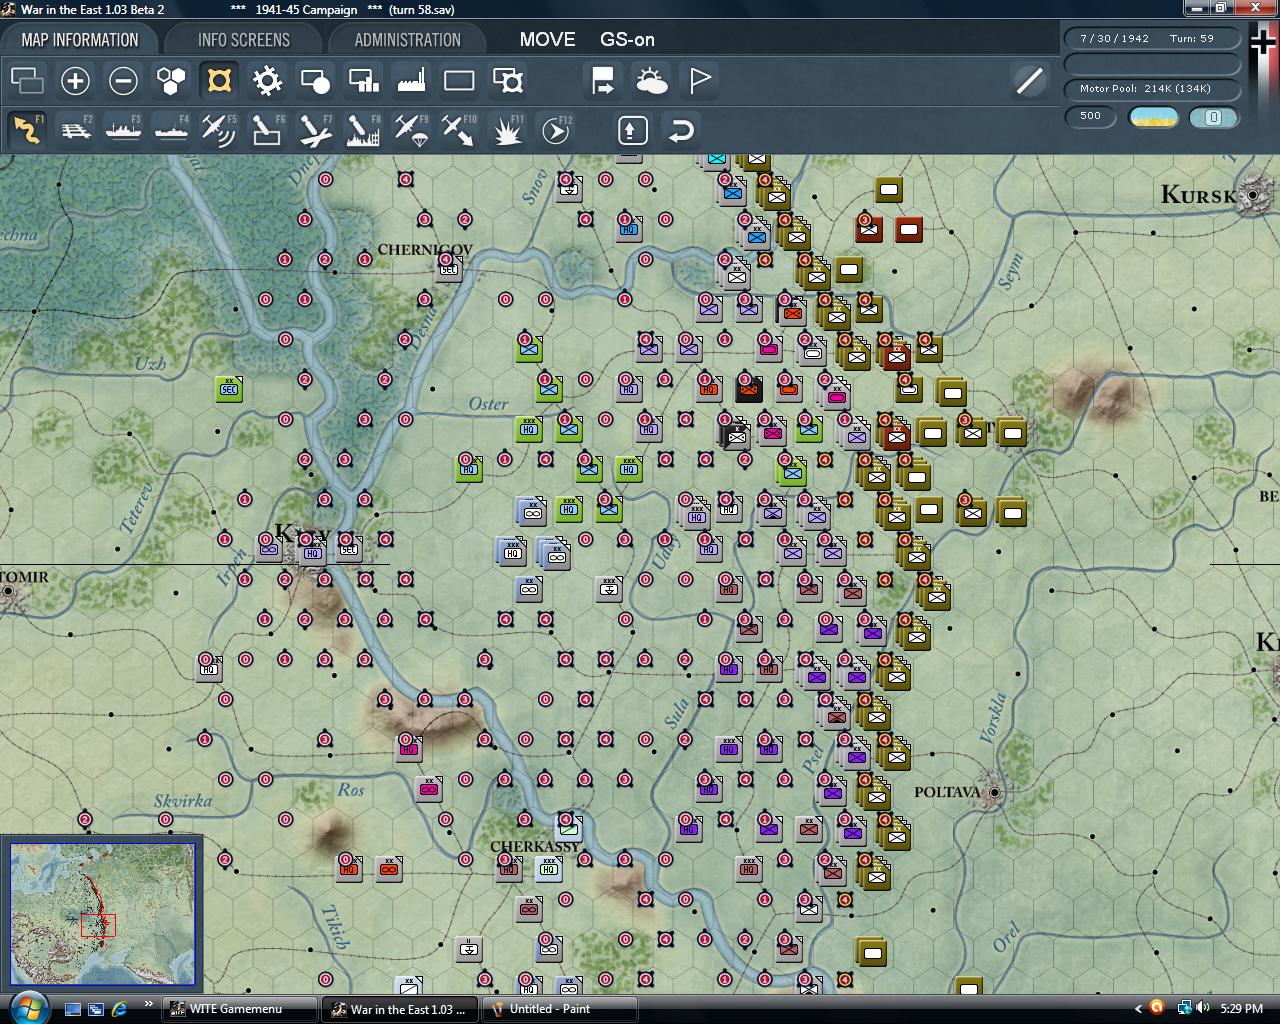Click the pennant flag icon

click(699, 81)
